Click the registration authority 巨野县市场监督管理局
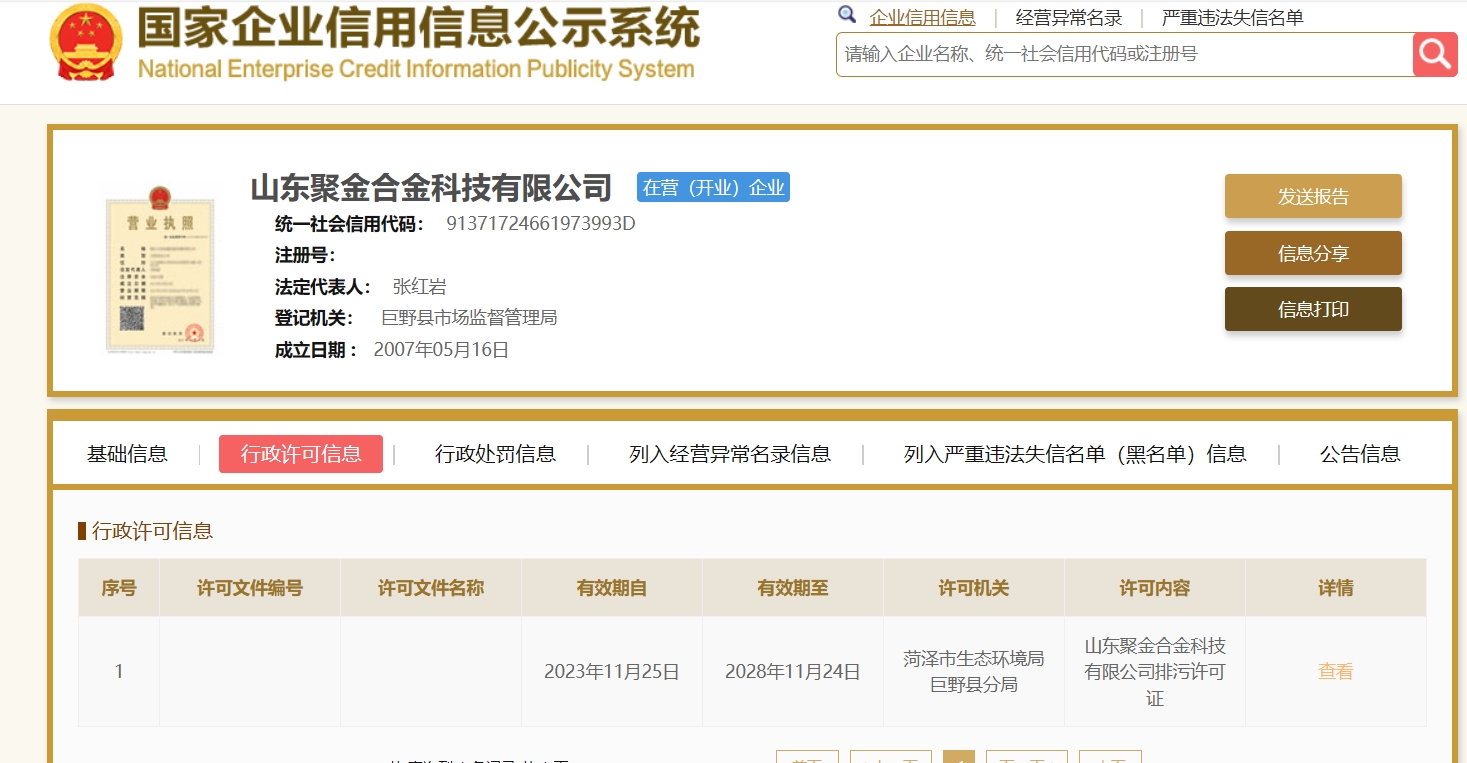 [x=470, y=318]
